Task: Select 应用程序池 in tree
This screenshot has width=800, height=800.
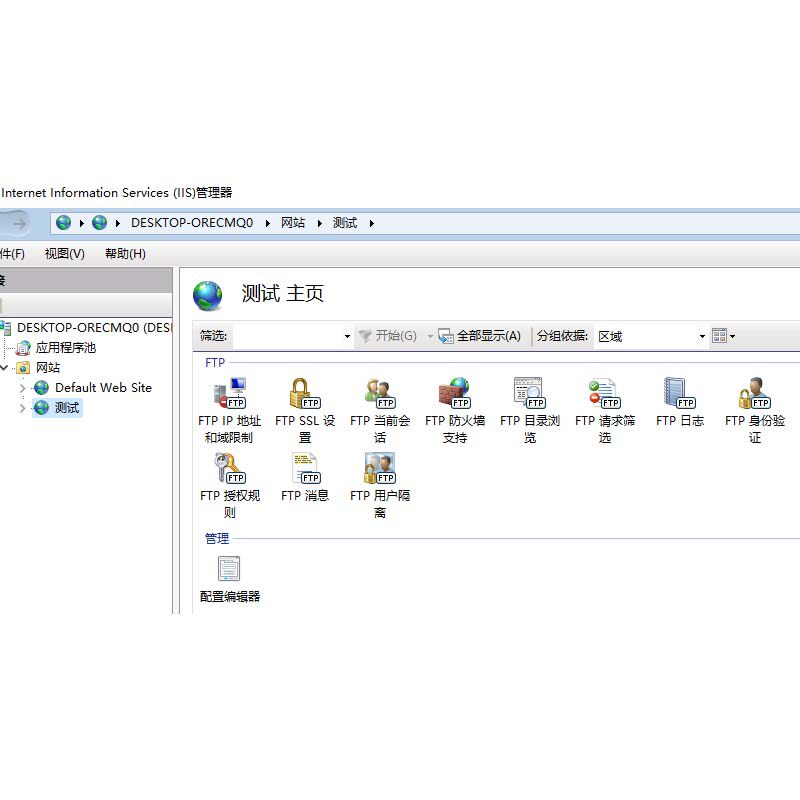Action: 66,348
